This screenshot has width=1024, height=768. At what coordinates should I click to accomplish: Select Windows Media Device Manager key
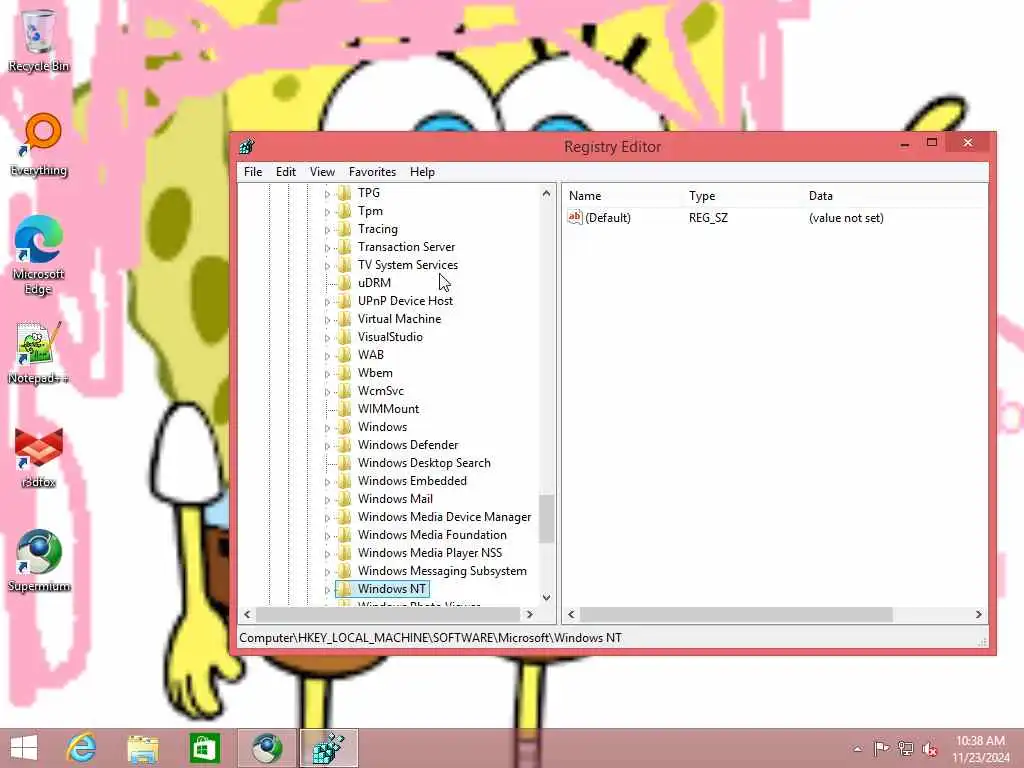pos(444,517)
